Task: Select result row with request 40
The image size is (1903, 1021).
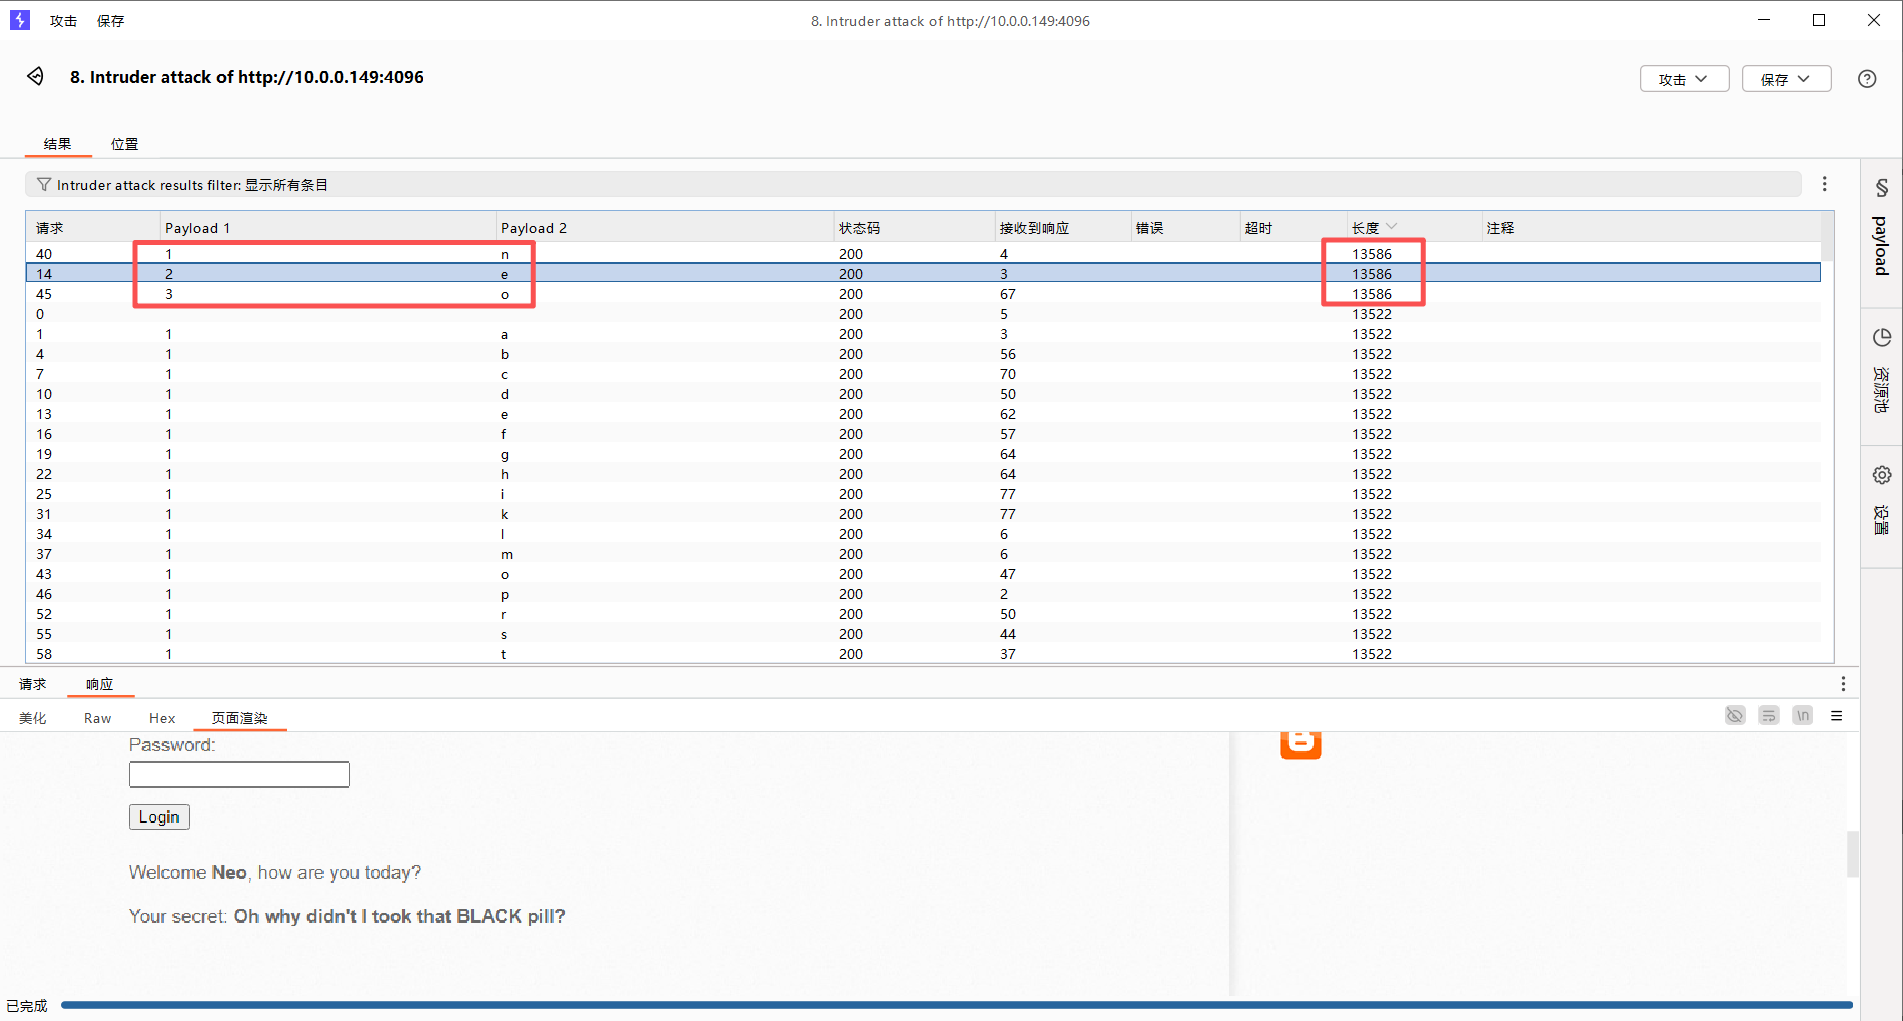Action: pos(923,254)
